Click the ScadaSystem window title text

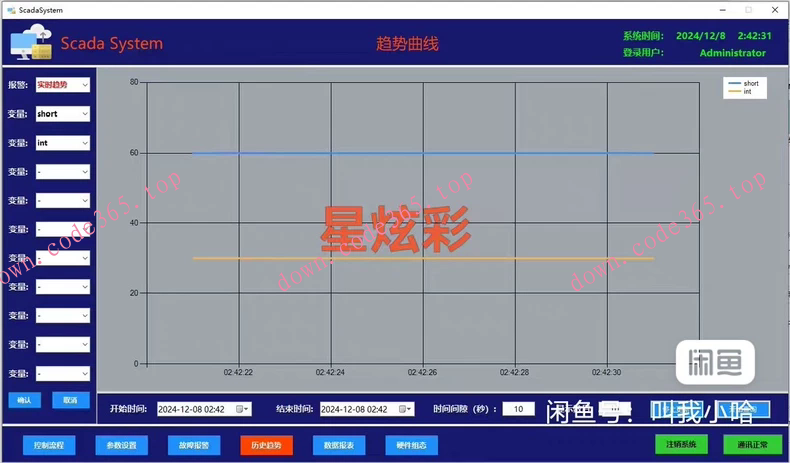(41, 10)
